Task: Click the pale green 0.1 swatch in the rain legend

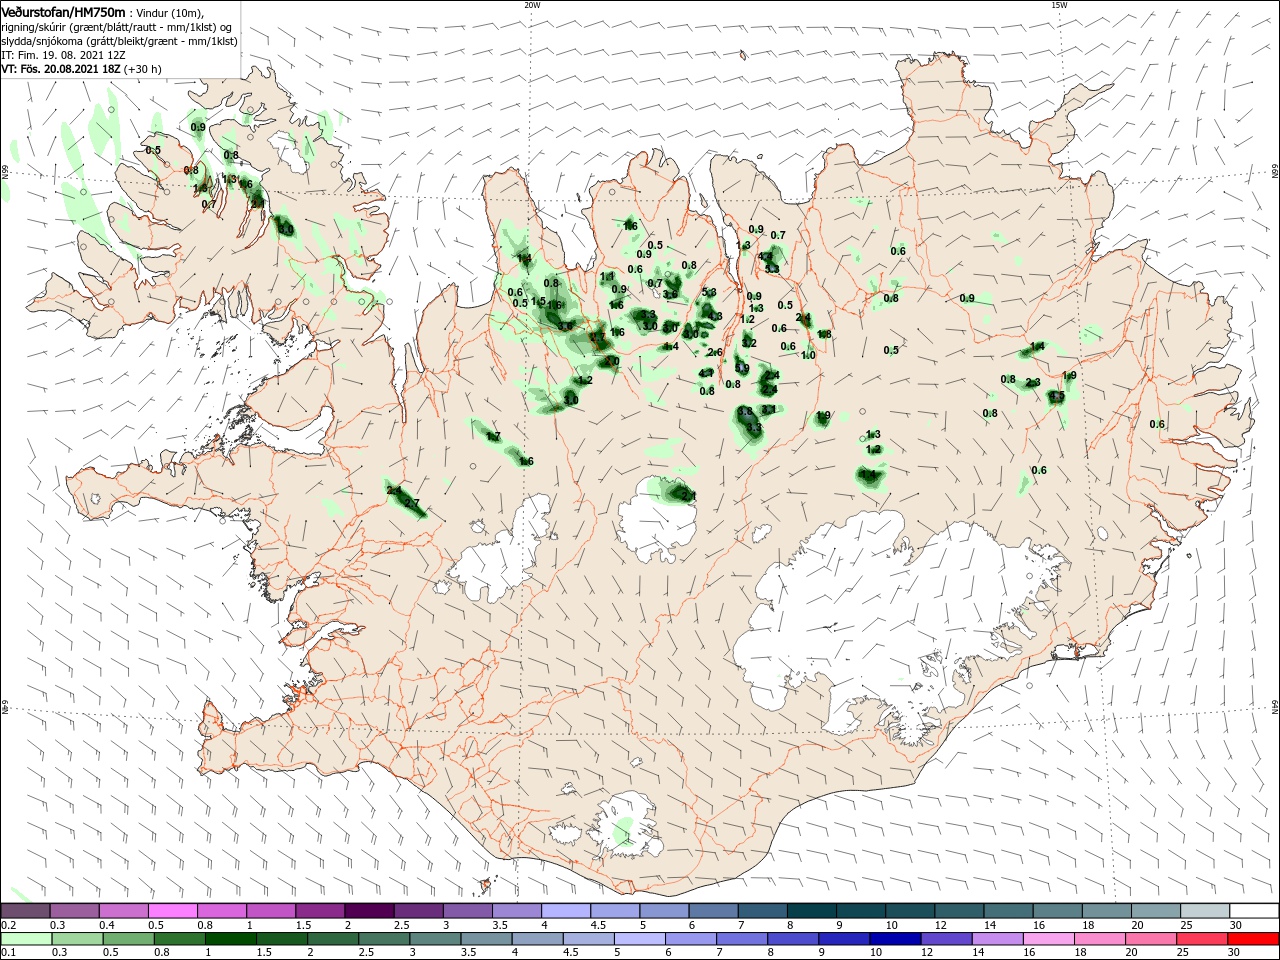Action: coord(26,939)
